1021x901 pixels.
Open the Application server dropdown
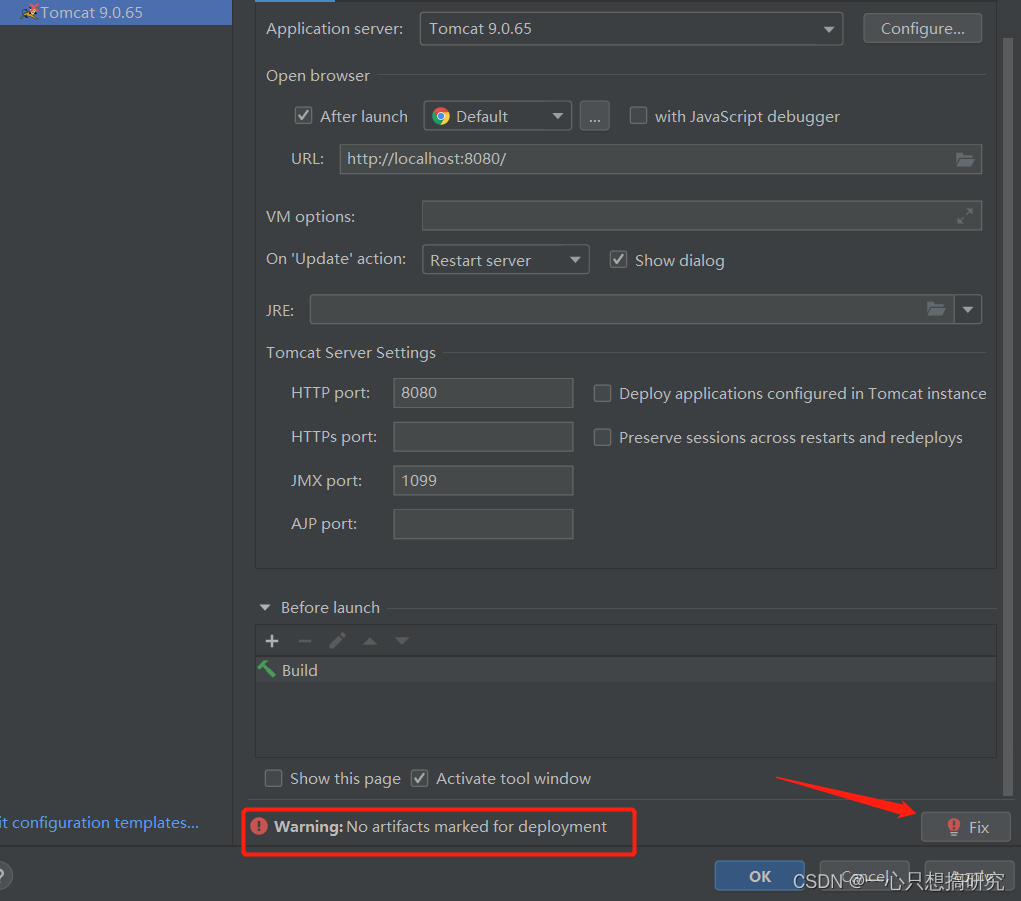pyautogui.click(x=829, y=29)
